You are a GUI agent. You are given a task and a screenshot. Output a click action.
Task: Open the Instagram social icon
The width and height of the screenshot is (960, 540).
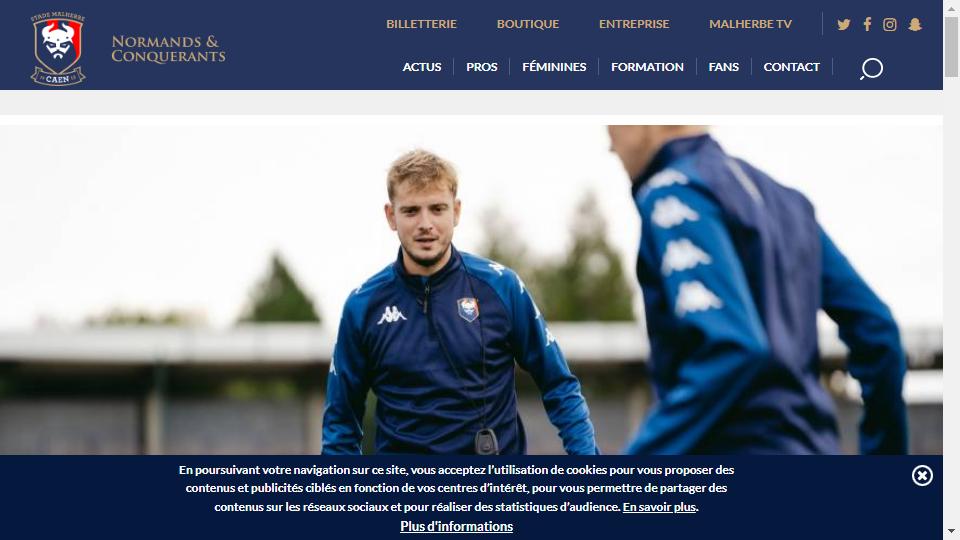(x=890, y=24)
